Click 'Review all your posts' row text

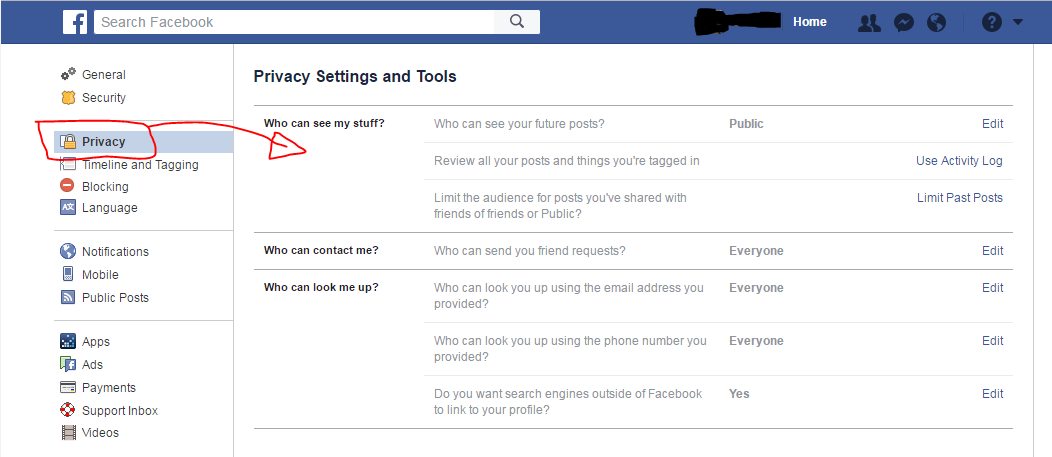pos(567,160)
